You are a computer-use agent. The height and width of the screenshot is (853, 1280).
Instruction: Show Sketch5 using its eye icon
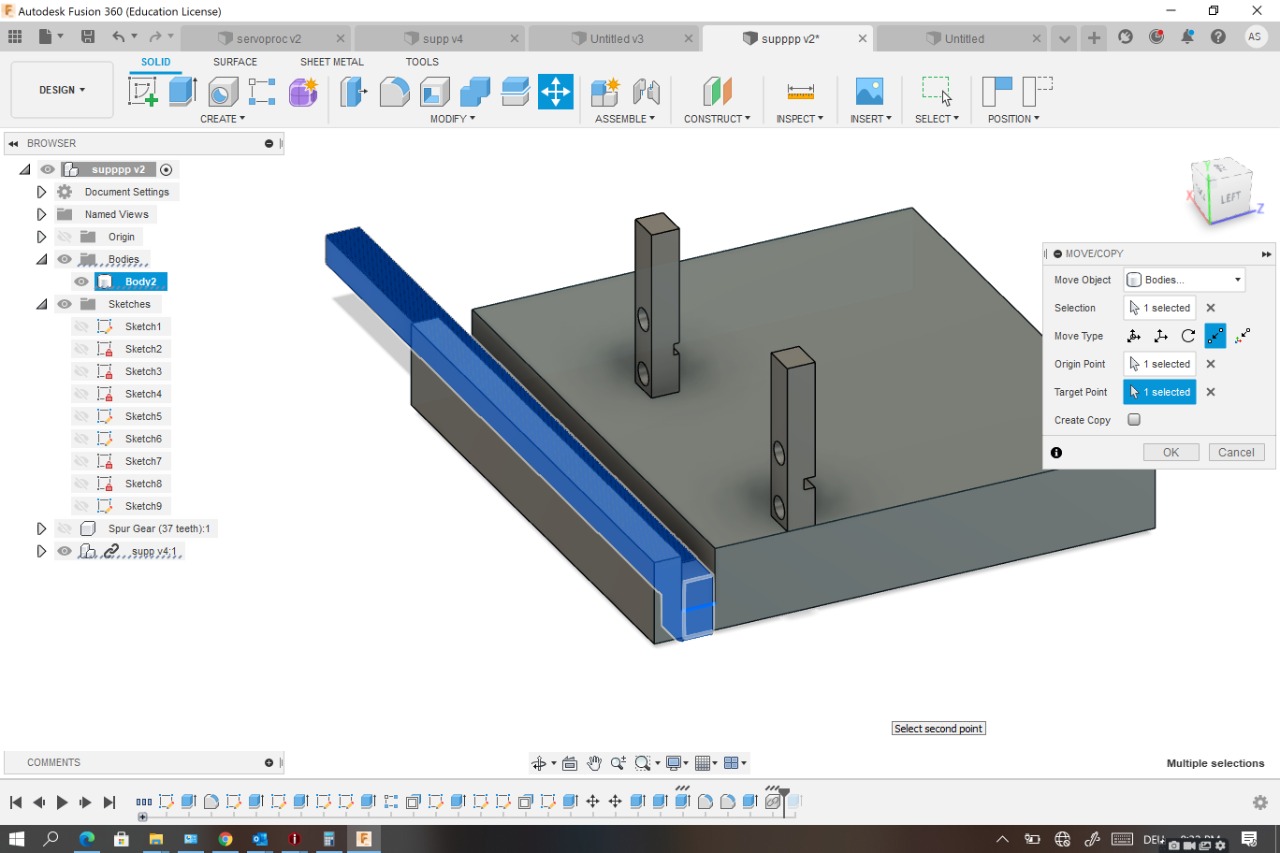pyautogui.click(x=82, y=416)
